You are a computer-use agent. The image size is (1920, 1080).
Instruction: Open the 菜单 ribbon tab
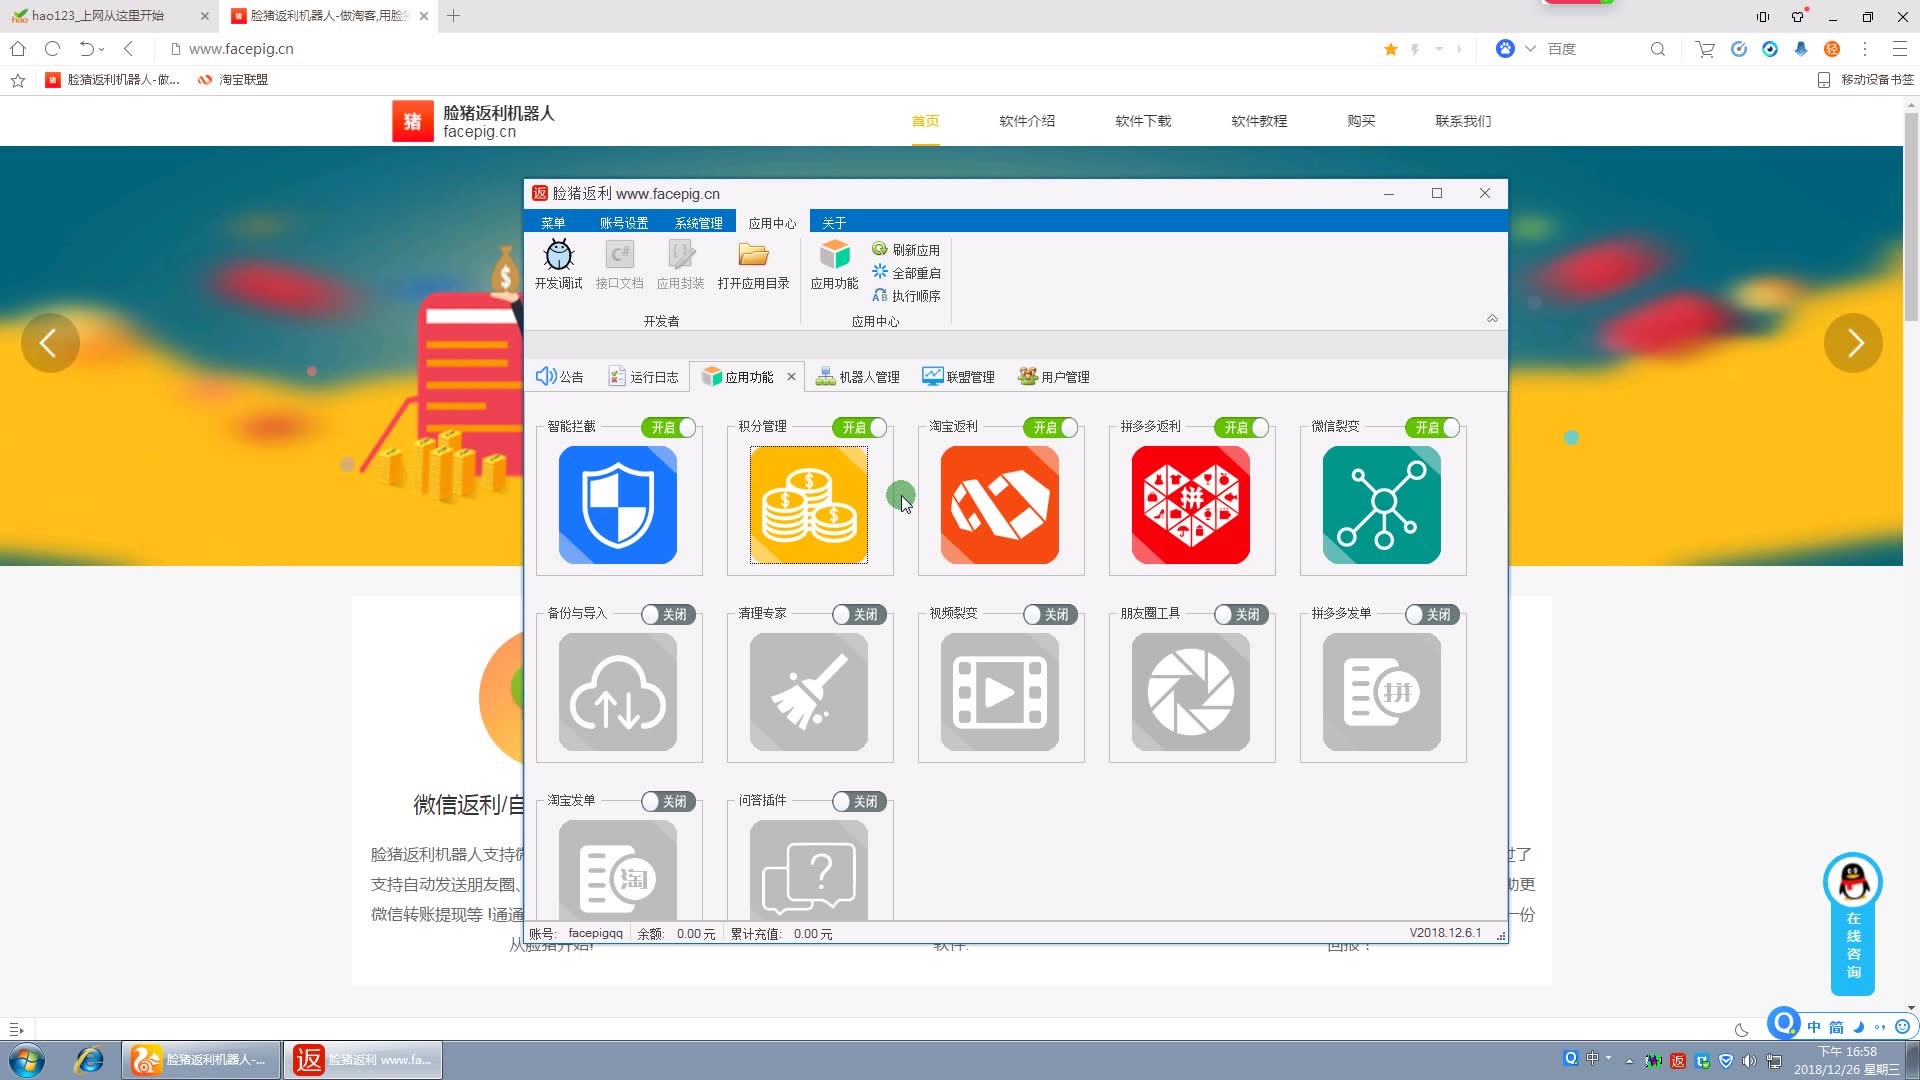[553, 222]
